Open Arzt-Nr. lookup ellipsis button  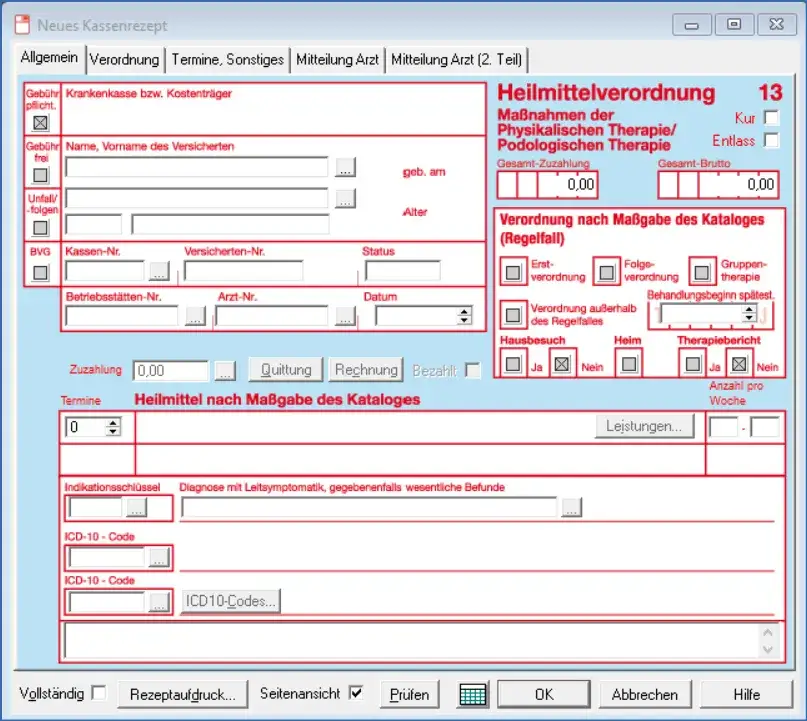click(345, 317)
